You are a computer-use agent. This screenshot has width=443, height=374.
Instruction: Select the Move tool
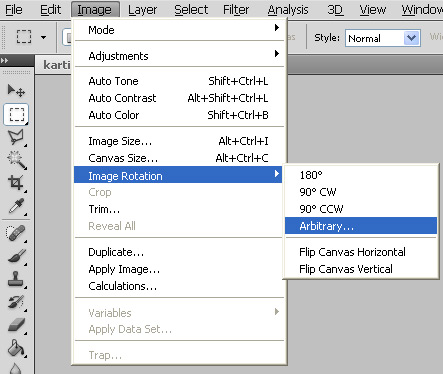pyautogui.click(x=16, y=91)
